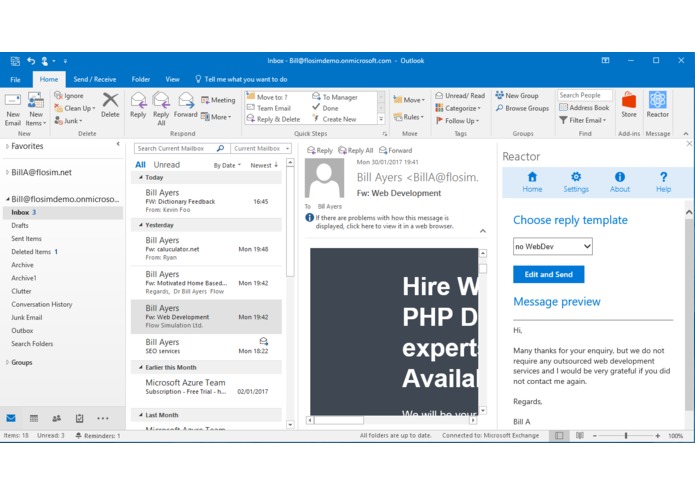Run the Reply & Delete quick step
Image resolution: width=695 pixels, height=494 pixels.
coord(273,119)
